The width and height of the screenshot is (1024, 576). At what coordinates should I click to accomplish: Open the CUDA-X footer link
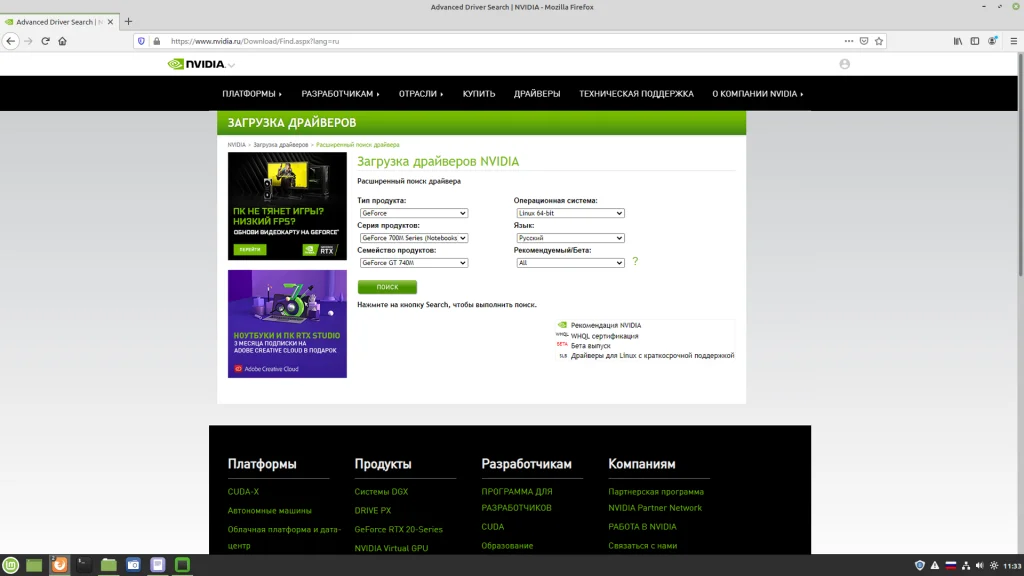[243, 492]
